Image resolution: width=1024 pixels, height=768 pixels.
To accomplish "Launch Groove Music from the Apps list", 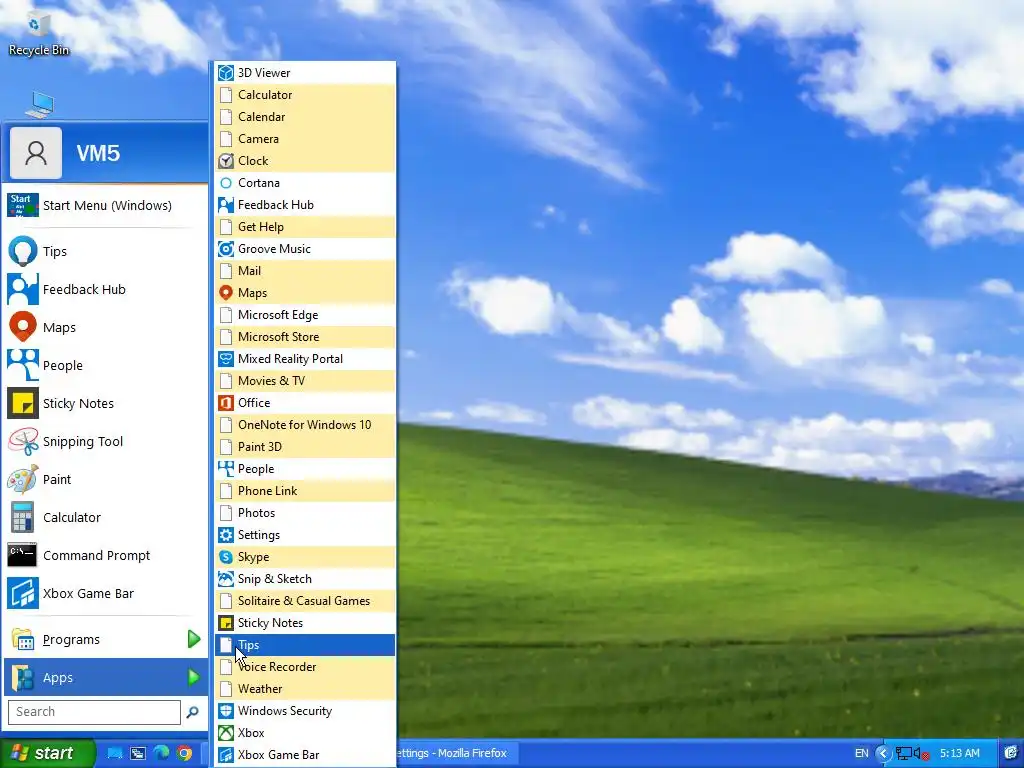I will pos(305,249).
